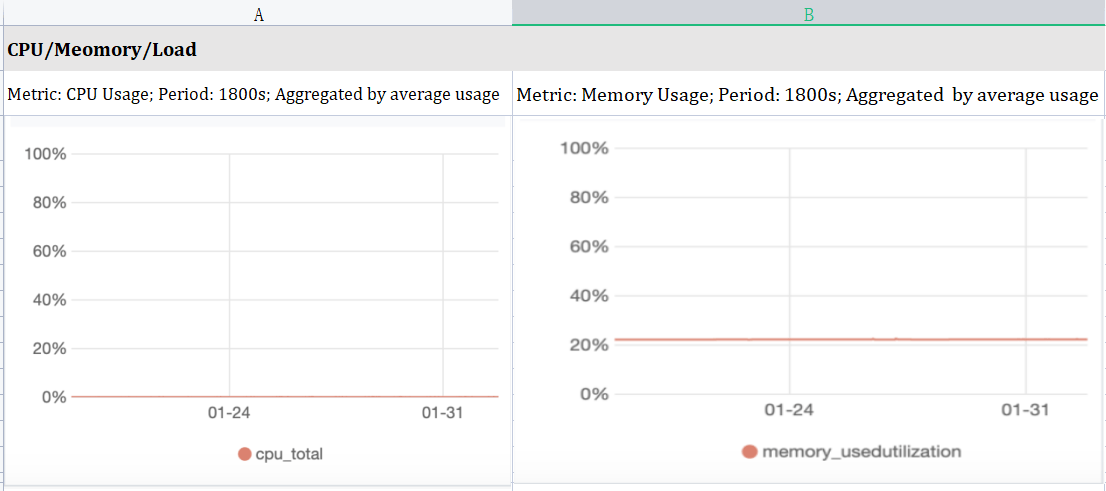Select the Memory Usage metric description cell
1106x491 pixels.
[807, 96]
